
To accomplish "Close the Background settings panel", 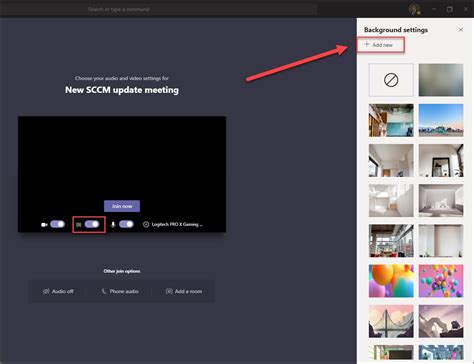I will tap(461, 30).
